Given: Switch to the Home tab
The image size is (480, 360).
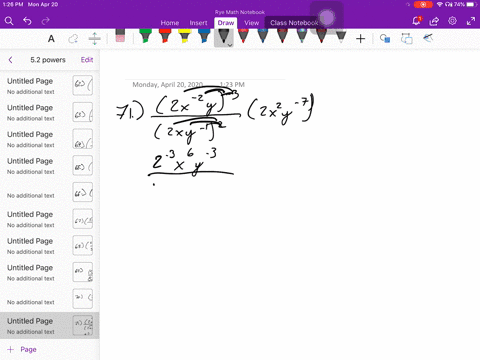Looking at the screenshot, I should (170, 23).
